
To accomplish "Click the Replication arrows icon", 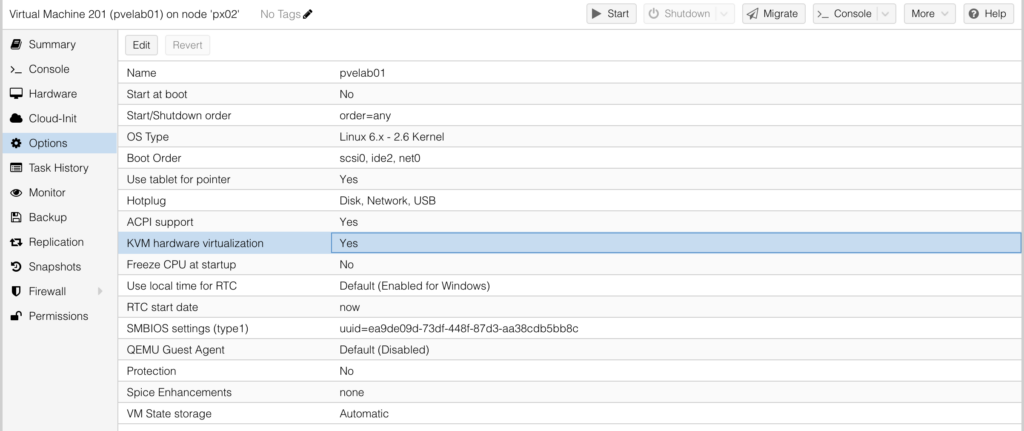I will 16,242.
